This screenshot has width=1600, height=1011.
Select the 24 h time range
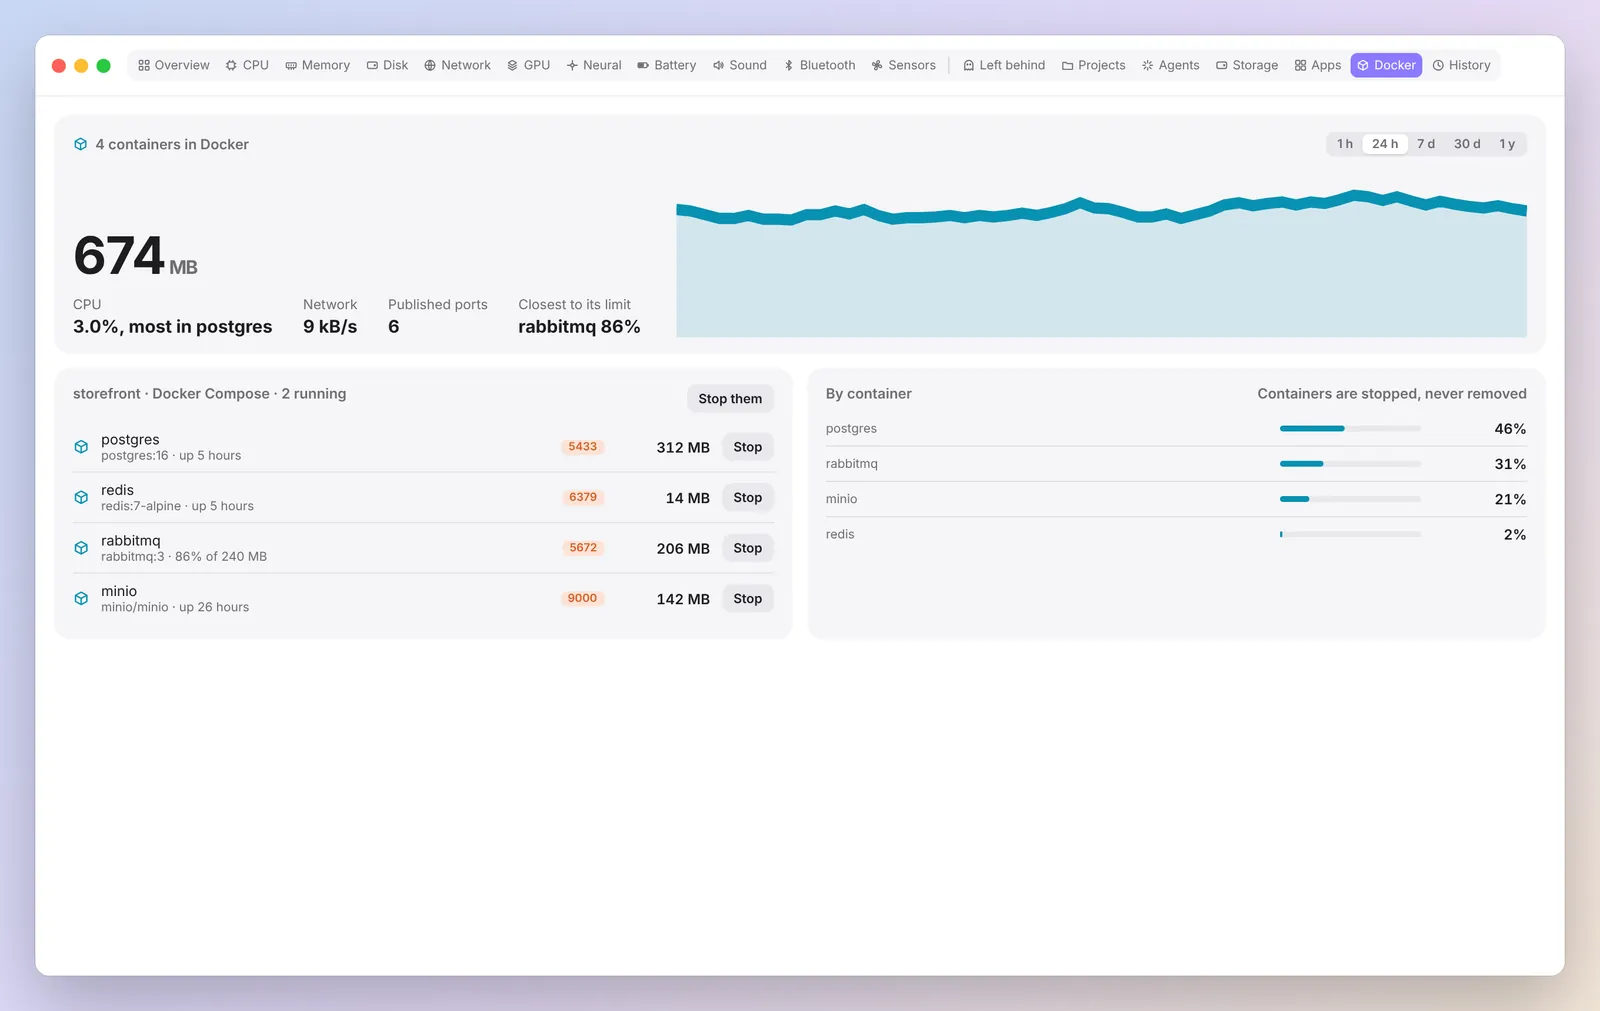point(1385,144)
